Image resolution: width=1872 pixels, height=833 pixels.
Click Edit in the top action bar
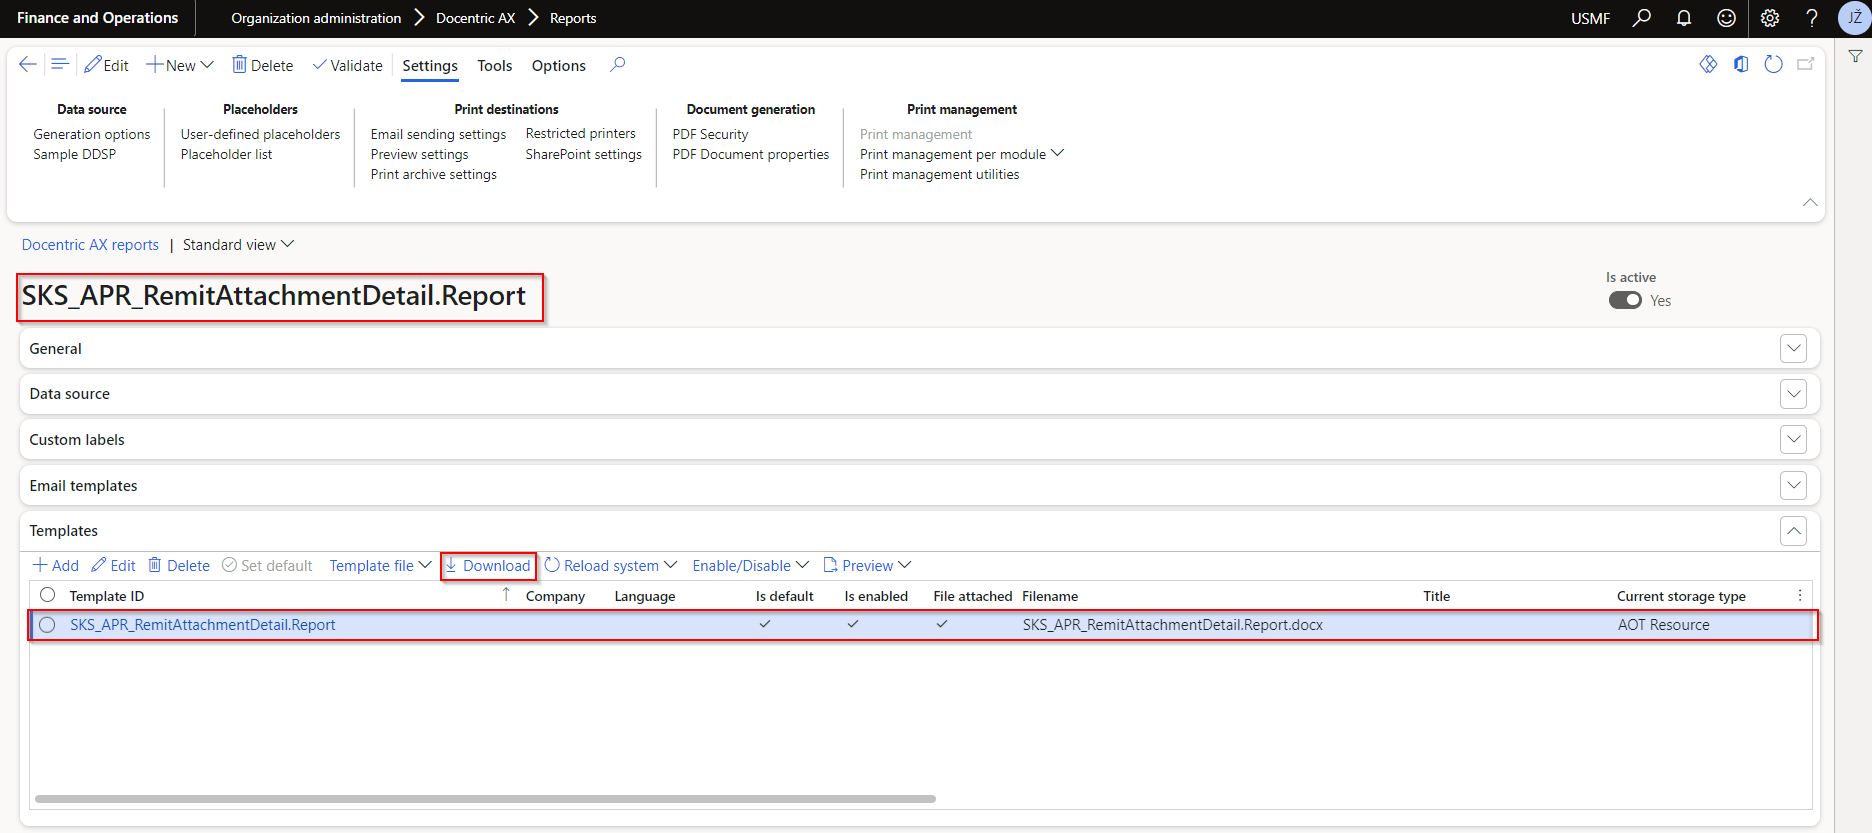(107, 65)
